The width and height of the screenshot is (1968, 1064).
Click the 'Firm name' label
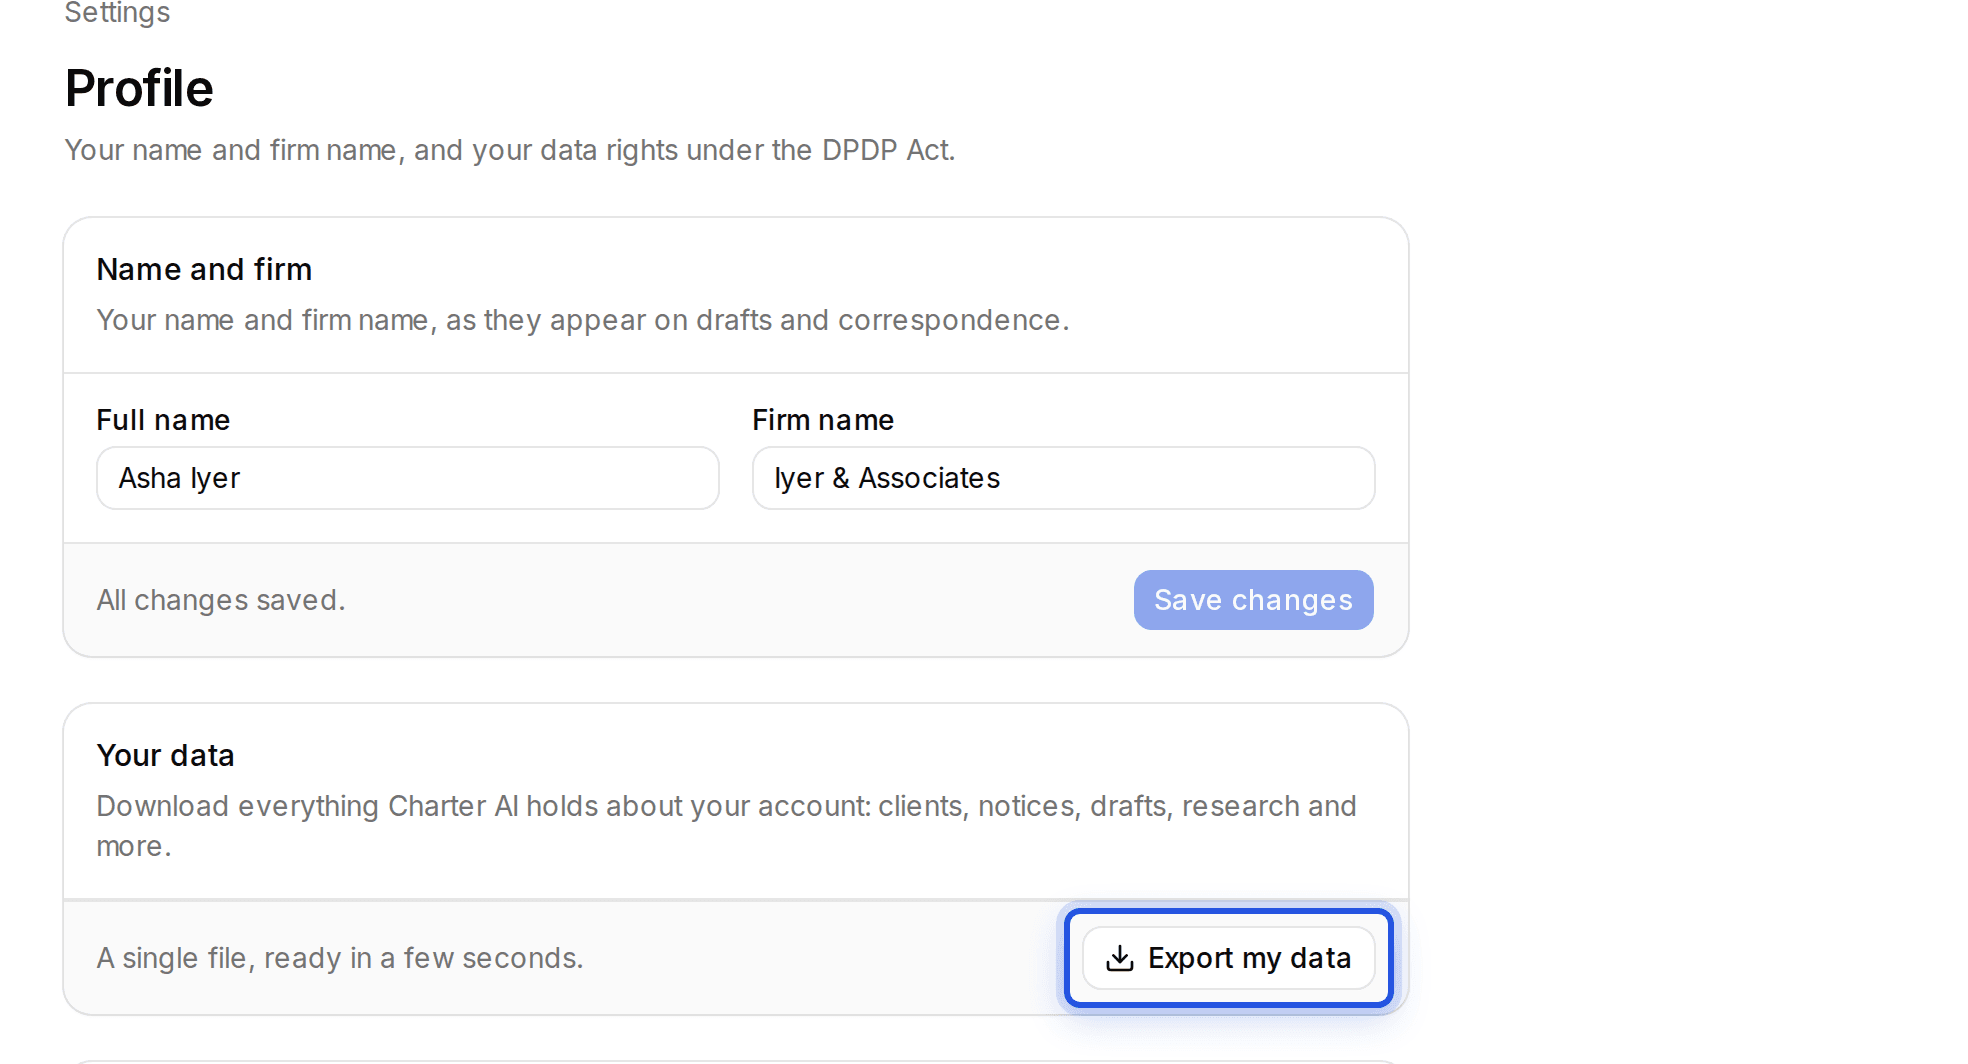pyautogui.click(x=823, y=420)
